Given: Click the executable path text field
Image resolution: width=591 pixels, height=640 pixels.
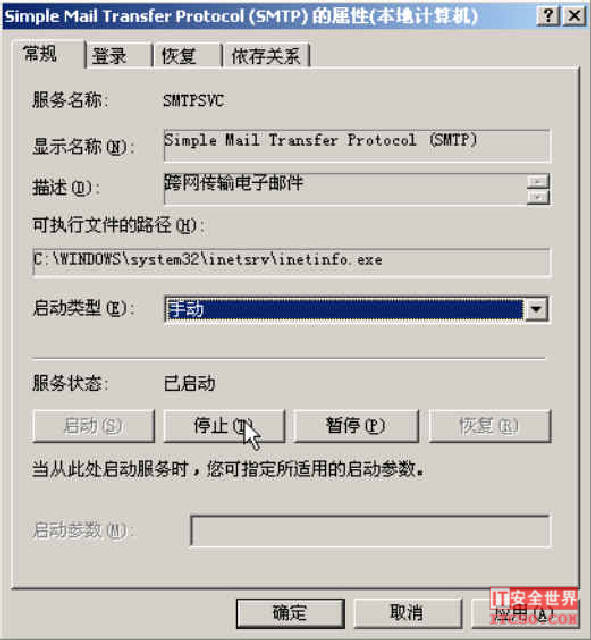Looking at the screenshot, I should 292,262.
